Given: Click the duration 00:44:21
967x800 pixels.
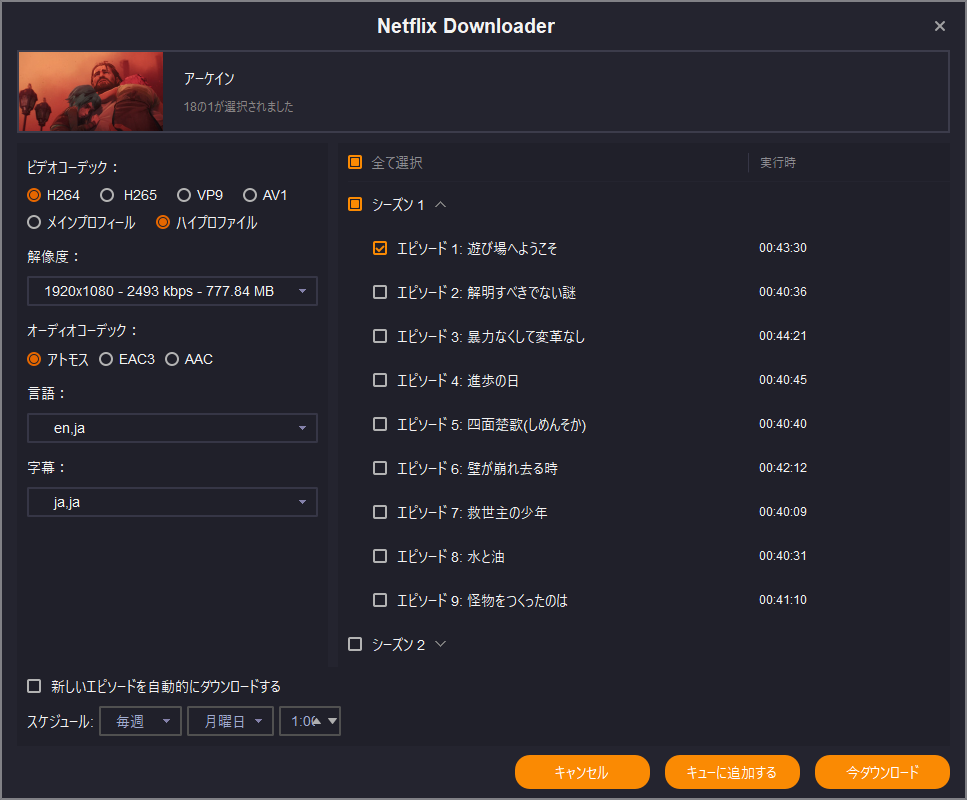Looking at the screenshot, I should [x=783, y=336].
